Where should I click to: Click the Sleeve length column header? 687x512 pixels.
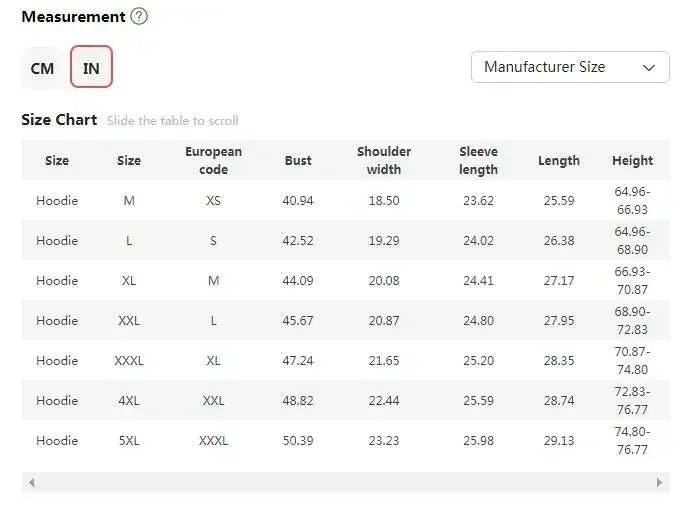click(478, 160)
